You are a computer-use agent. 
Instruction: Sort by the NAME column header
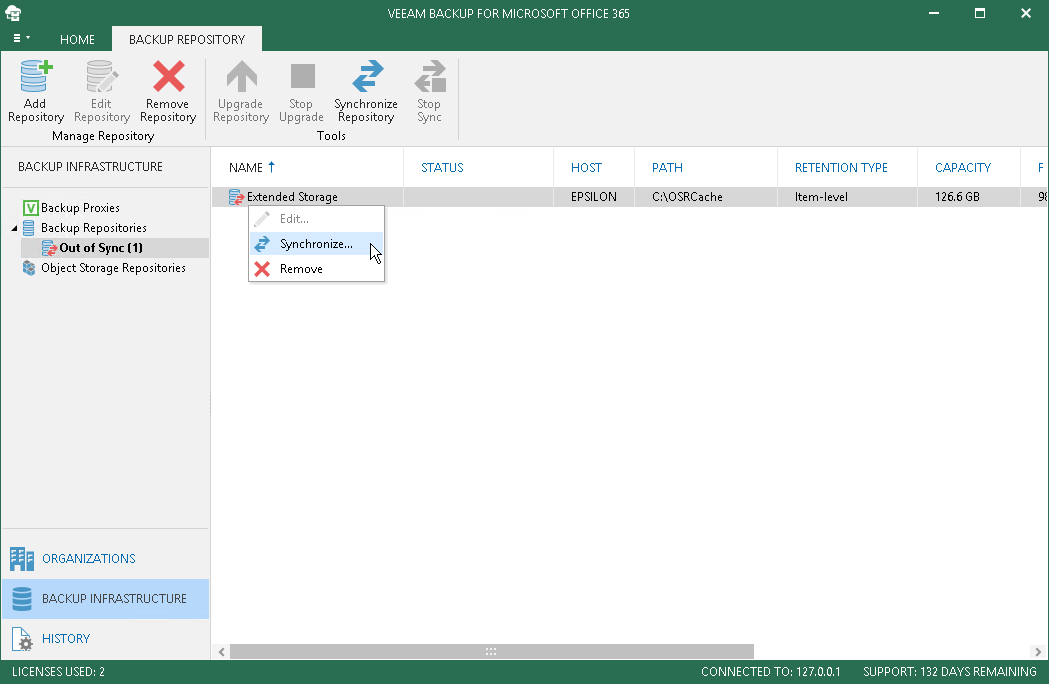[x=308, y=167]
